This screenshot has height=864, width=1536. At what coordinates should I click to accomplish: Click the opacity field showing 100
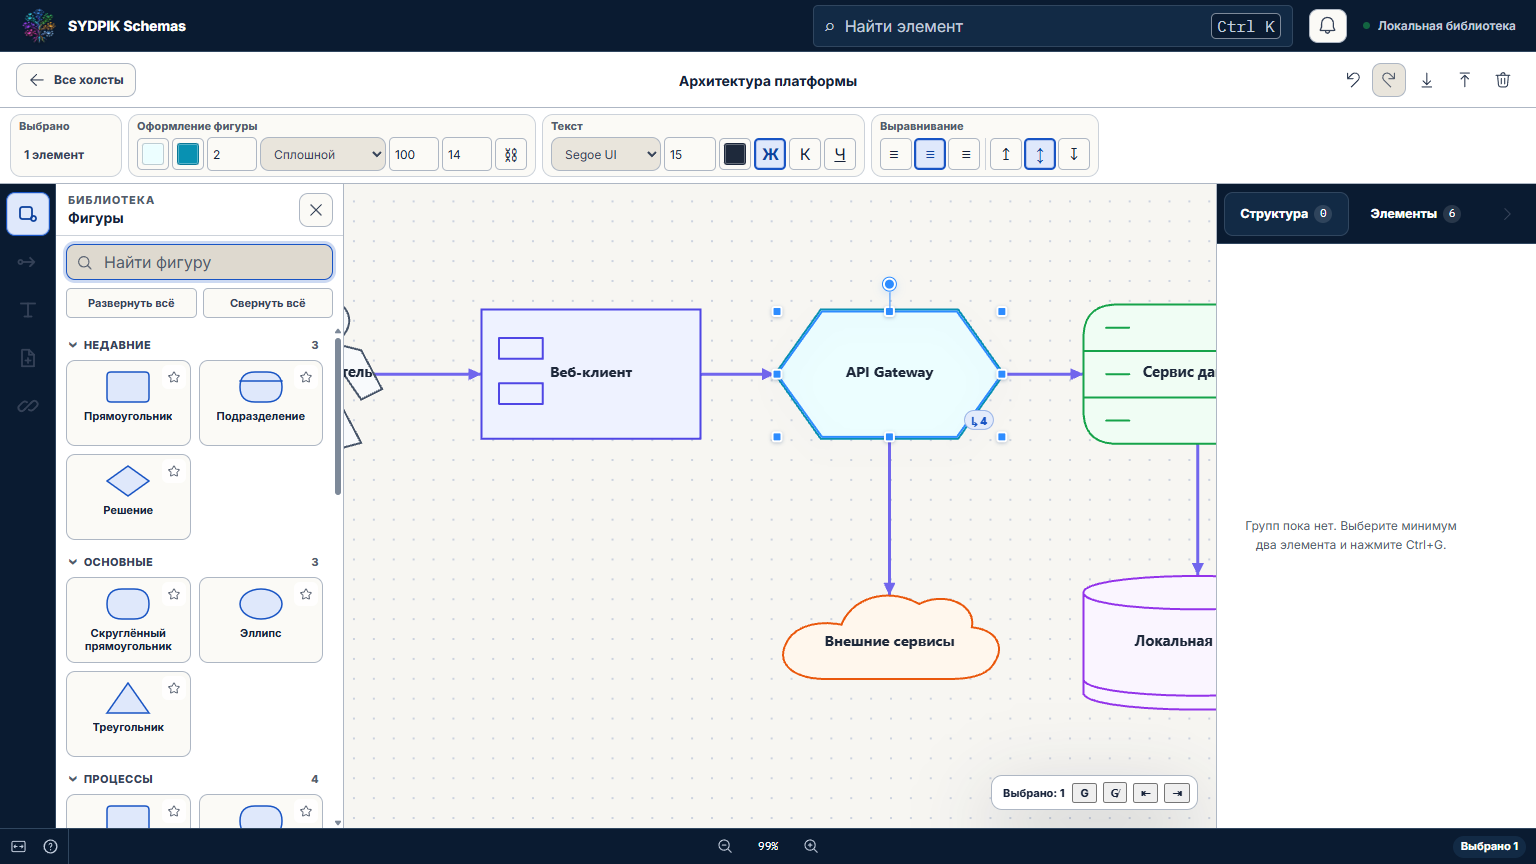[414, 155]
